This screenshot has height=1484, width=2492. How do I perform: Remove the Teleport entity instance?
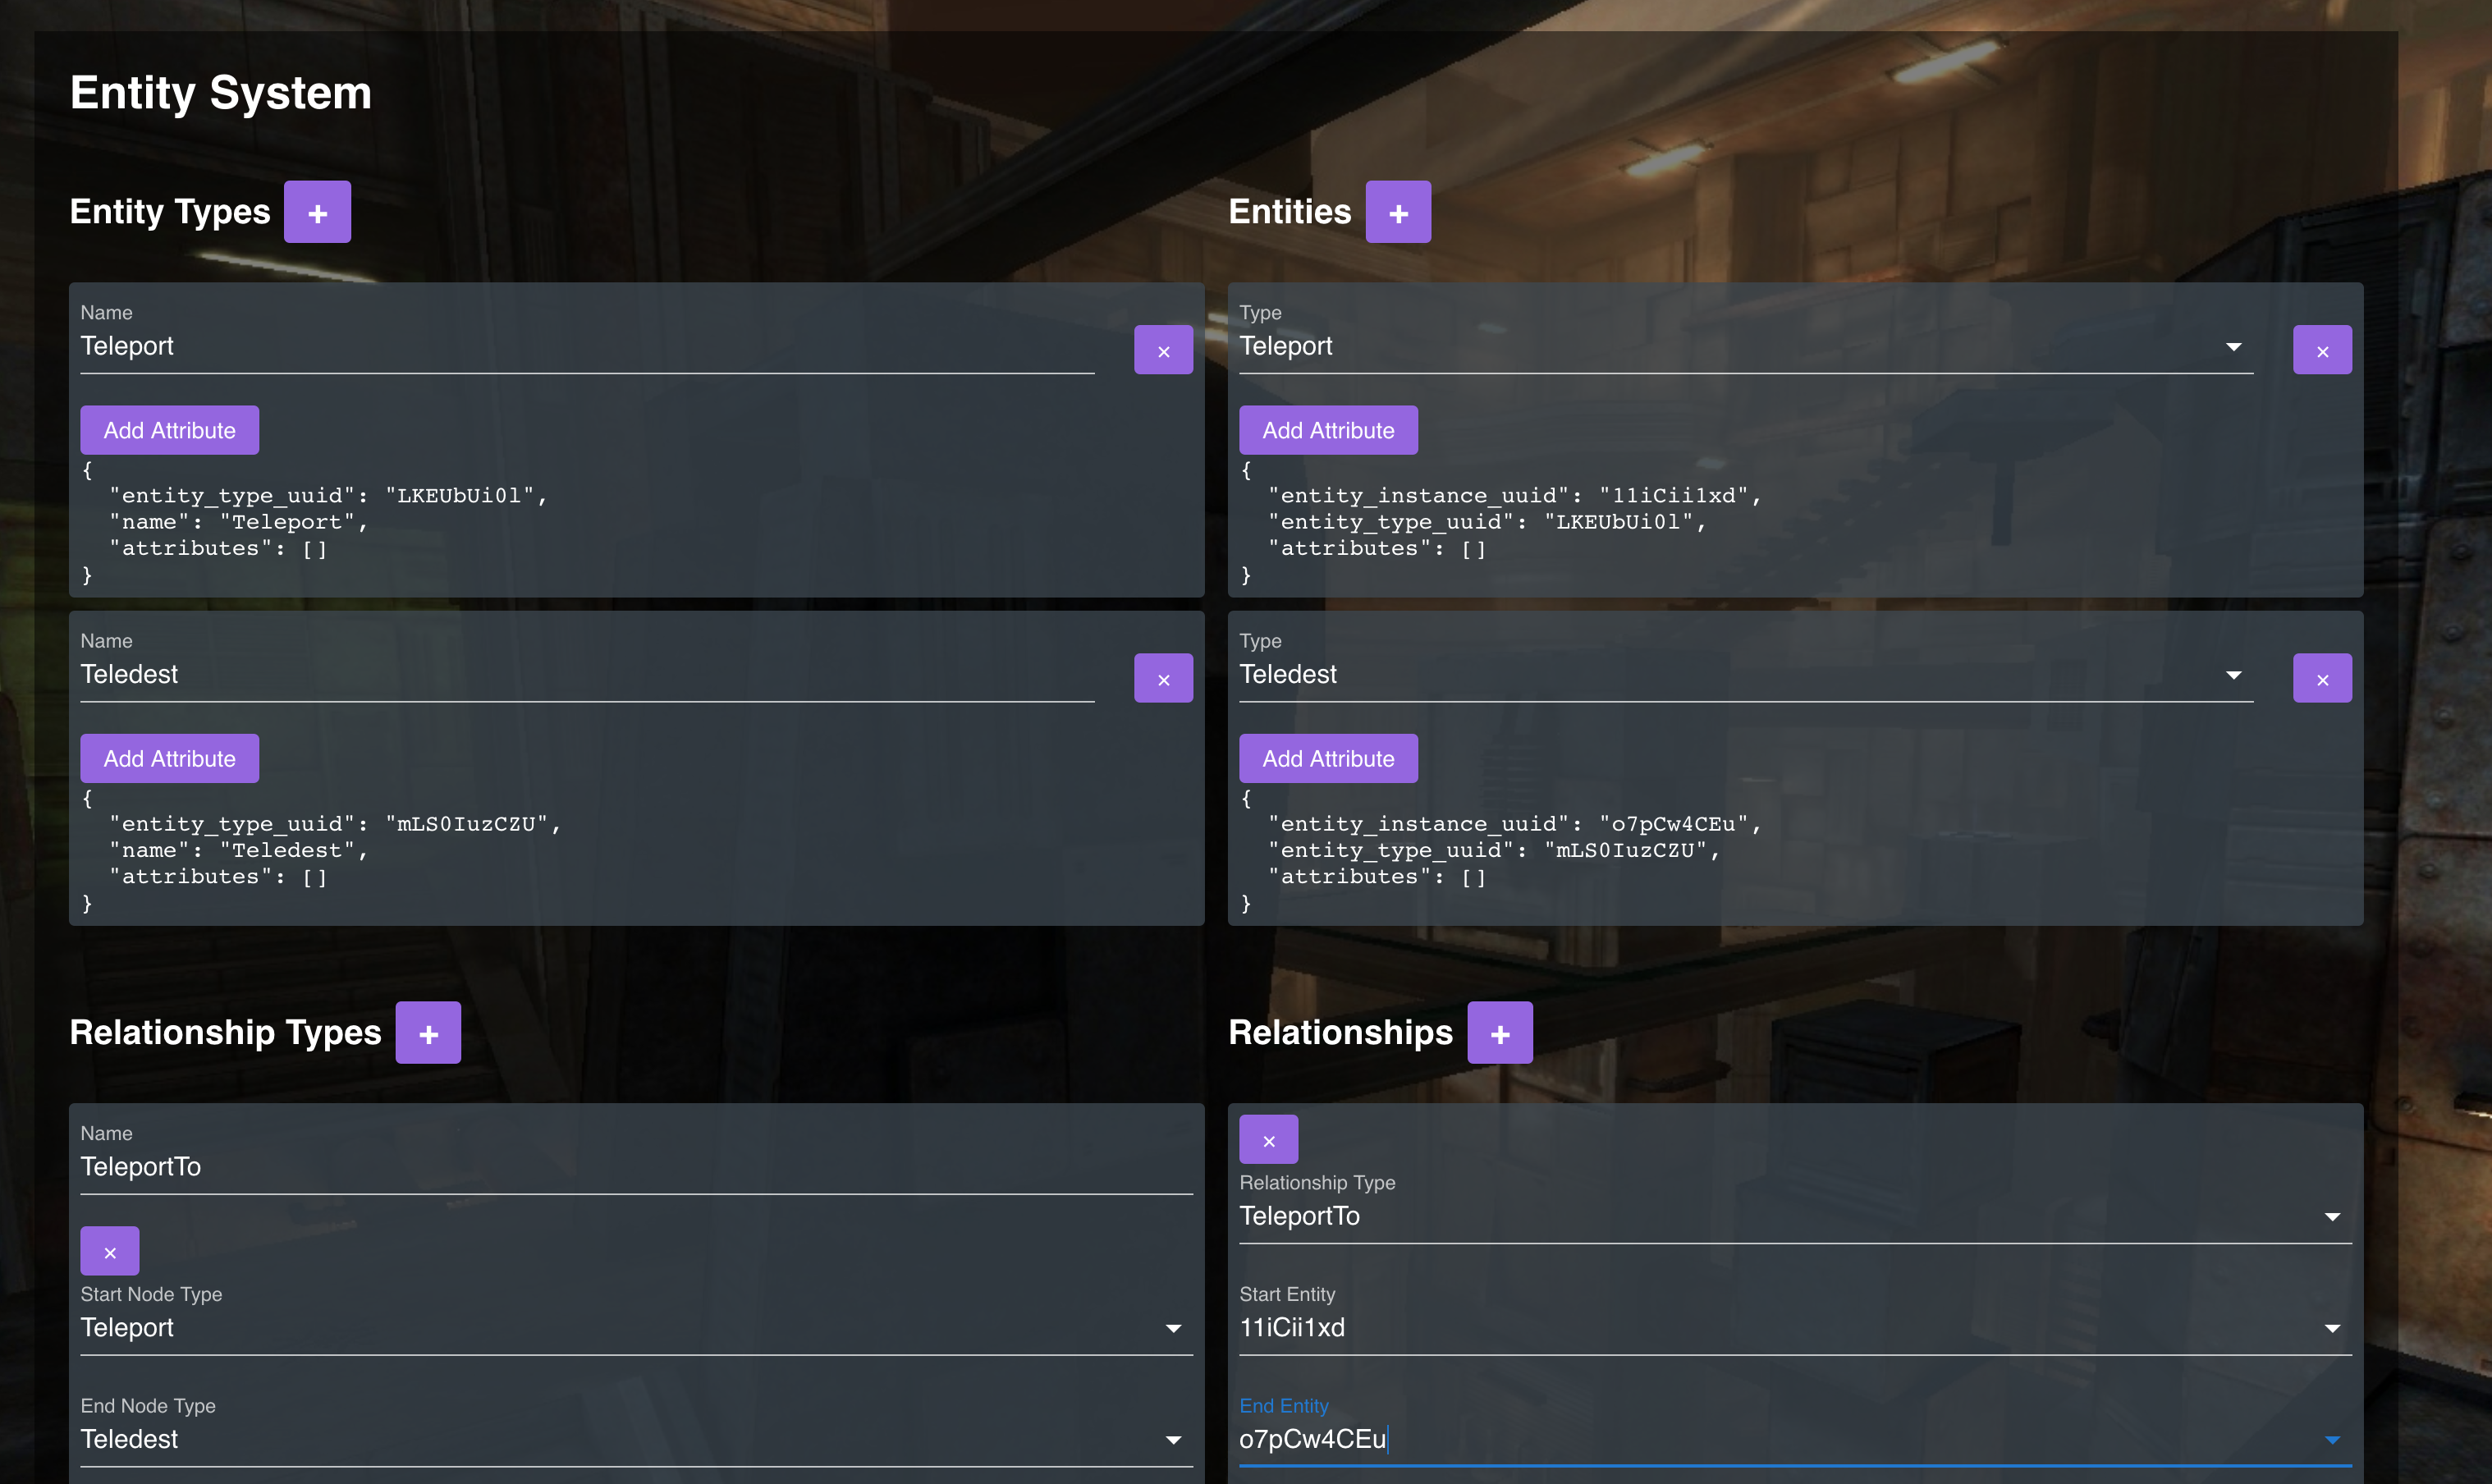coord(2321,350)
